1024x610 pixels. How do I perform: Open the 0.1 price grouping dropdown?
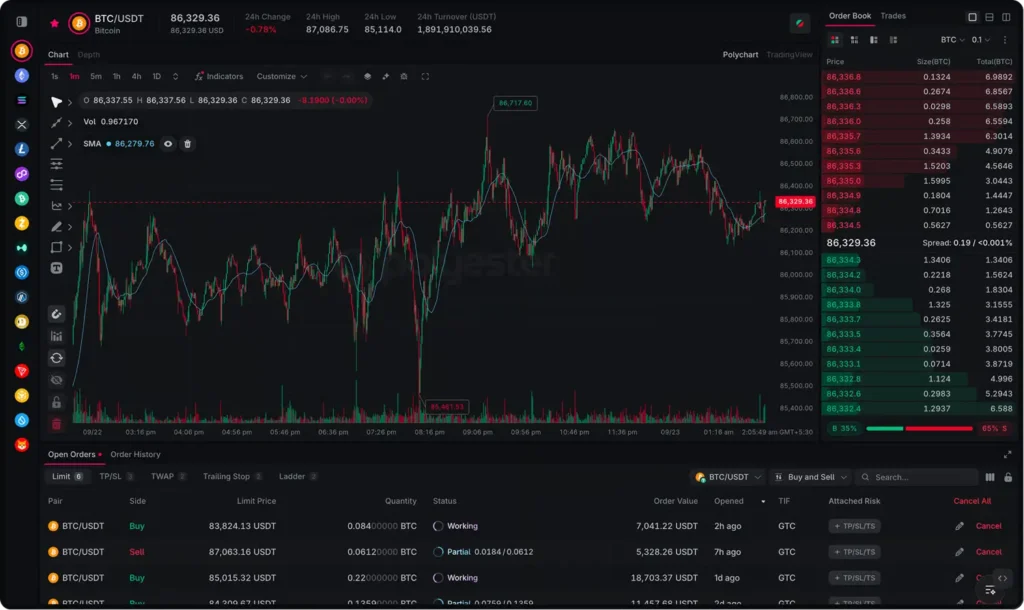point(980,40)
